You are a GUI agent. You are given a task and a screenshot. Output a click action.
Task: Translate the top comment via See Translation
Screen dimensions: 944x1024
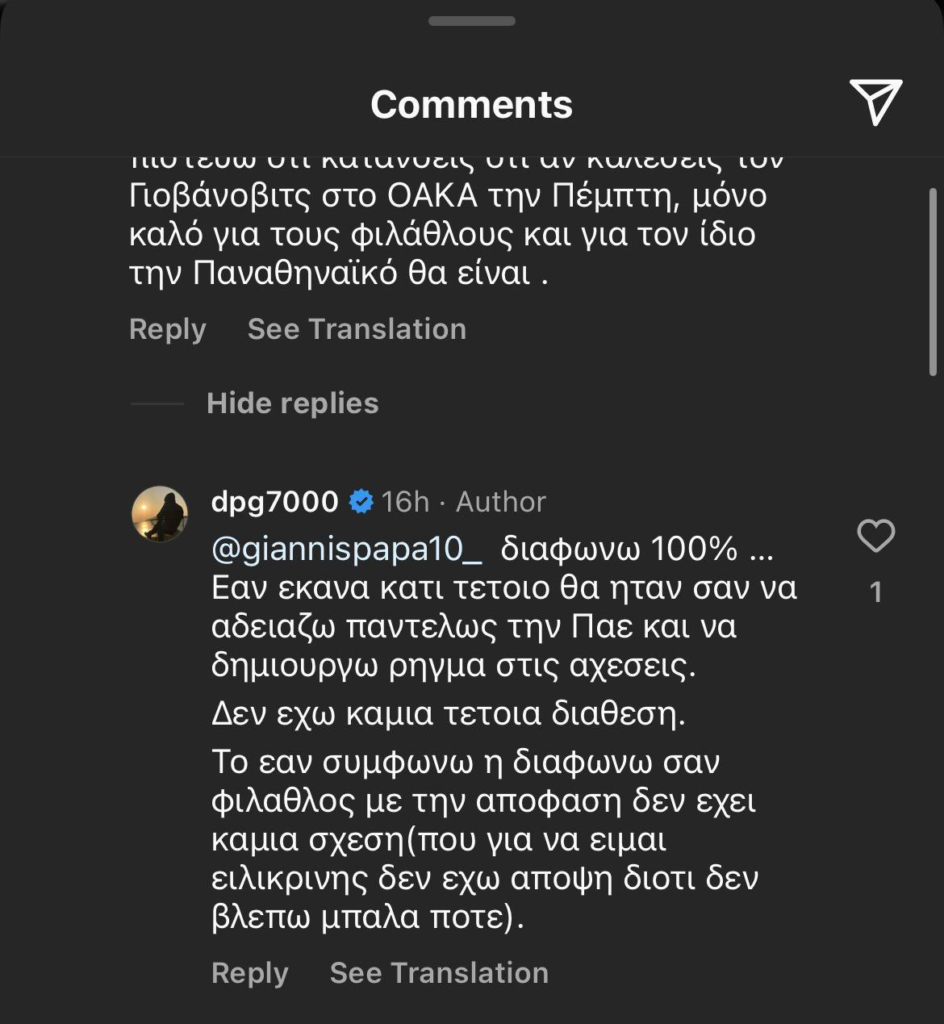pos(356,329)
